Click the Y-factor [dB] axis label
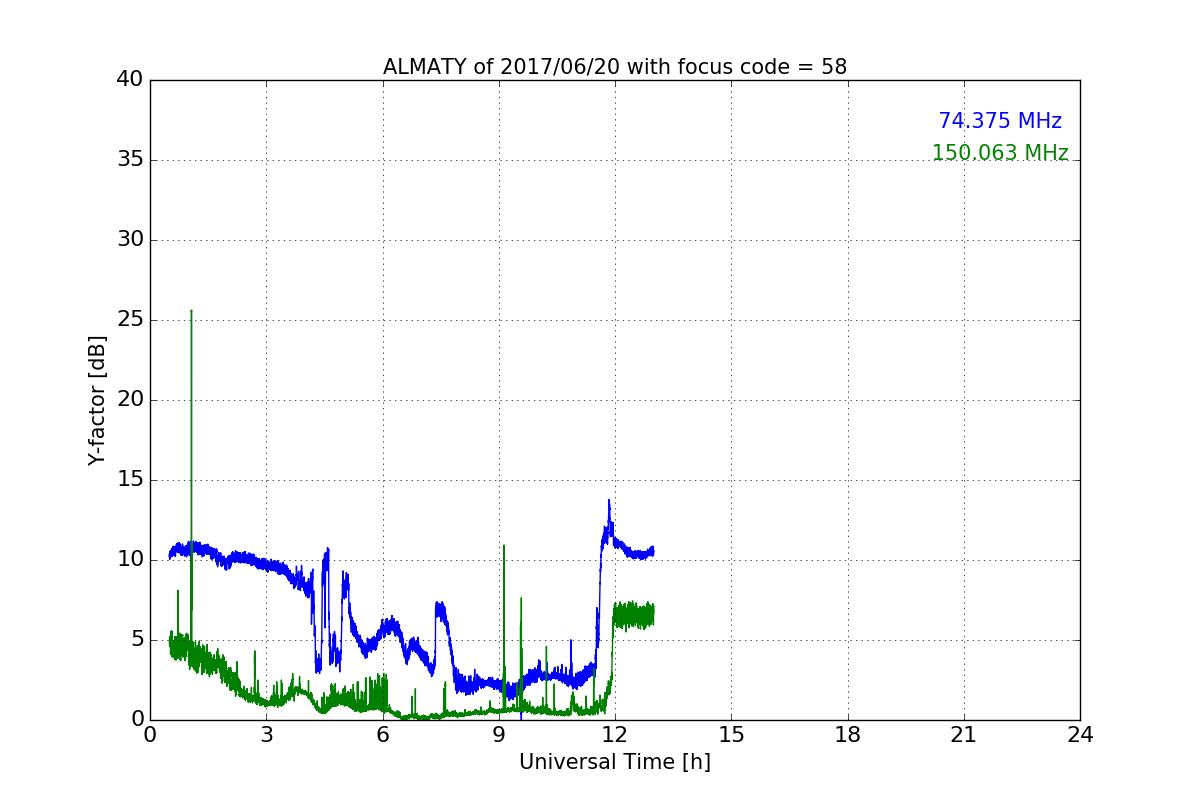 pyautogui.click(x=97, y=400)
